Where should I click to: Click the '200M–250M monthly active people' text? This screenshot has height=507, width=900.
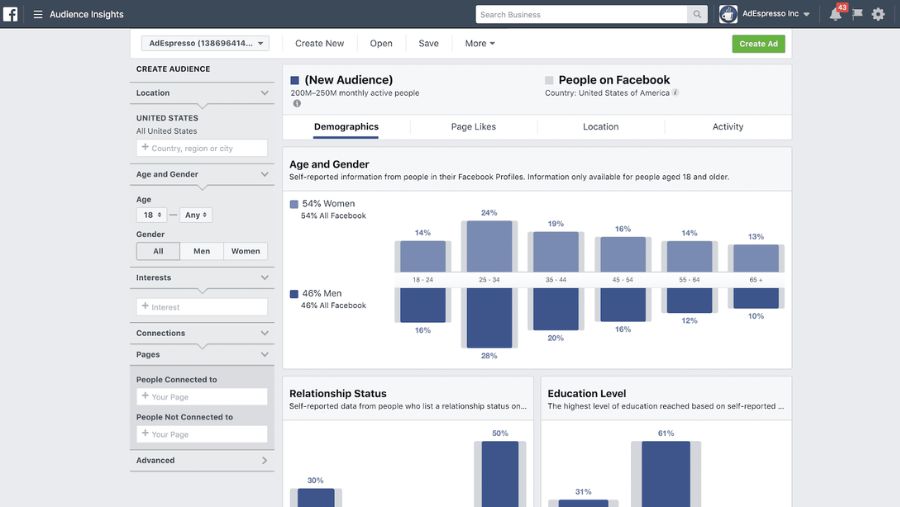tap(355, 93)
